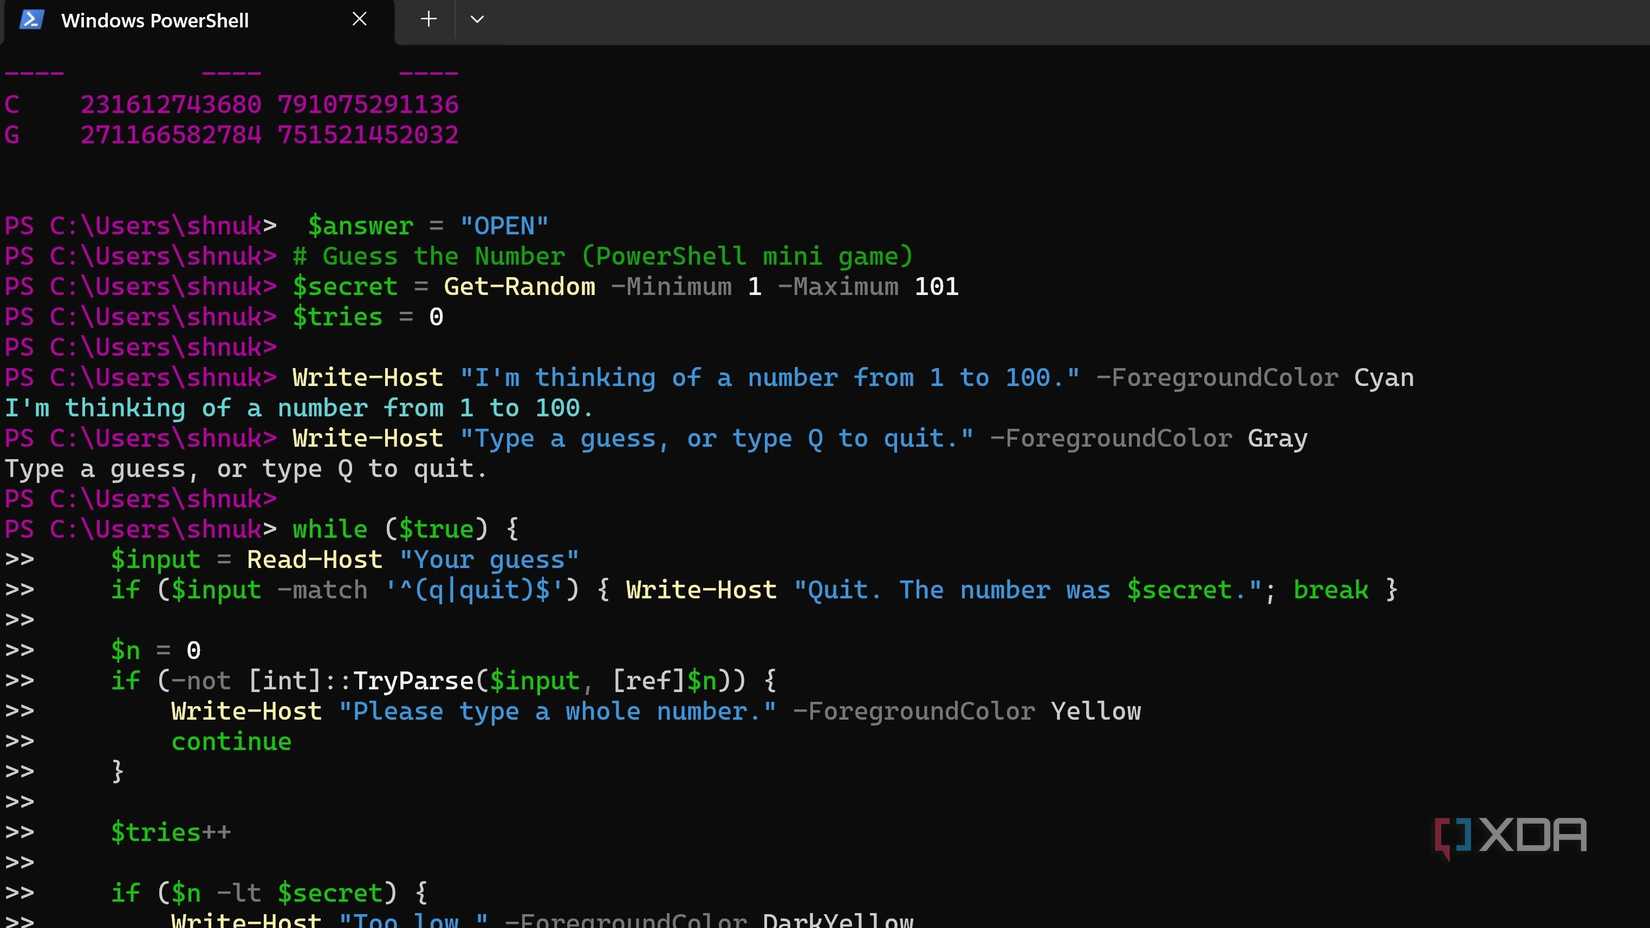Click the '$tries = 0' line
This screenshot has height=928, width=1650.
click(x=368, y=317)
